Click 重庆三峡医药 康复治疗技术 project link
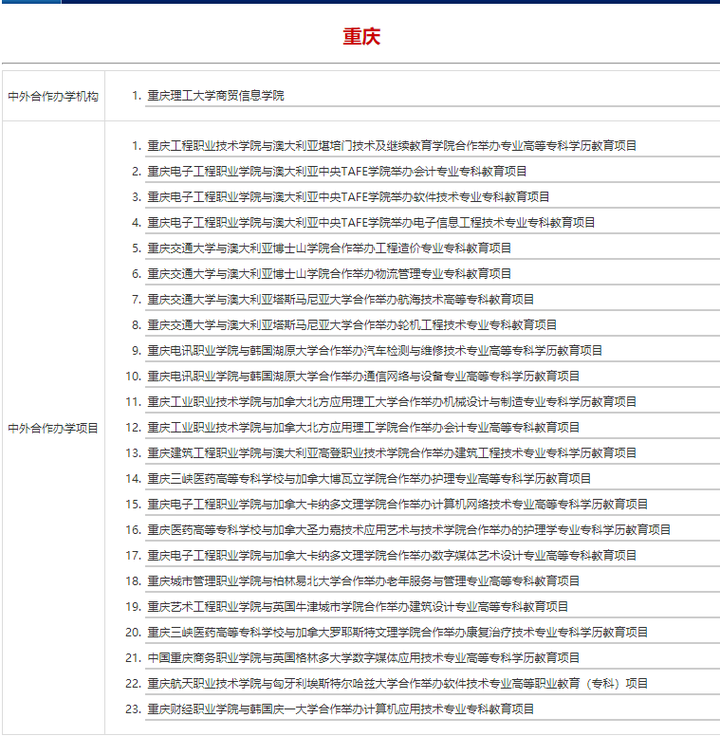 pyautogui.click(x=397, y=632)
